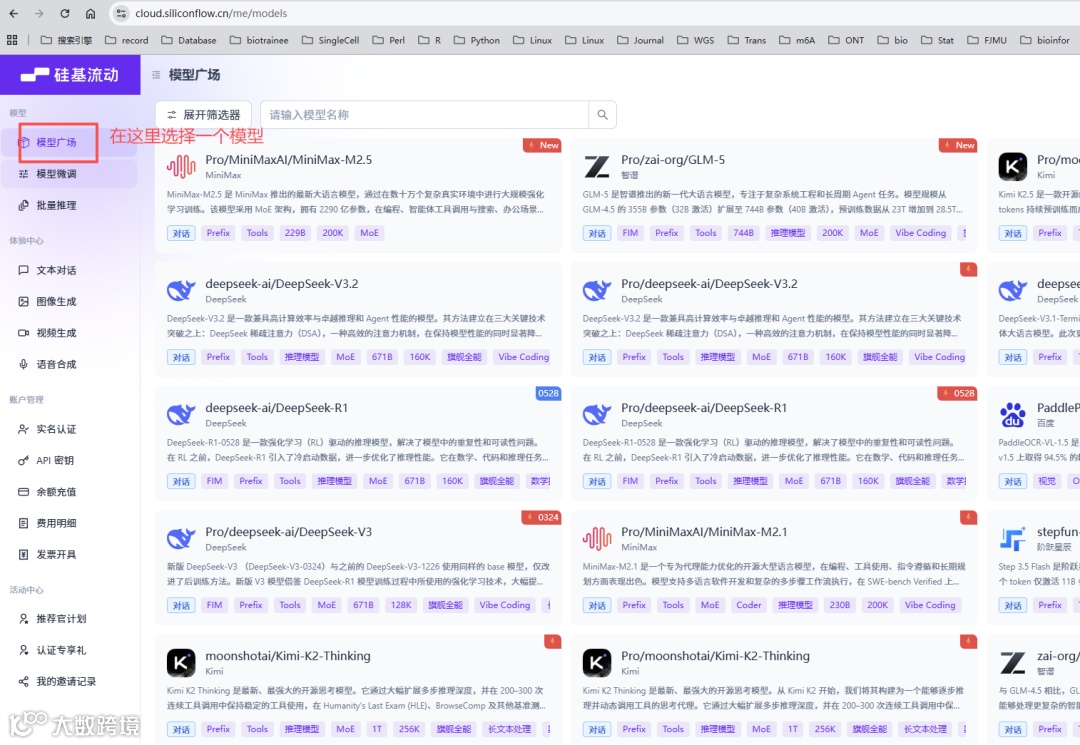Open the Pro/deepseek-ai/DeepSeek-R1 model title
This screenshot has width=1080, height=745.
[704, 408]
